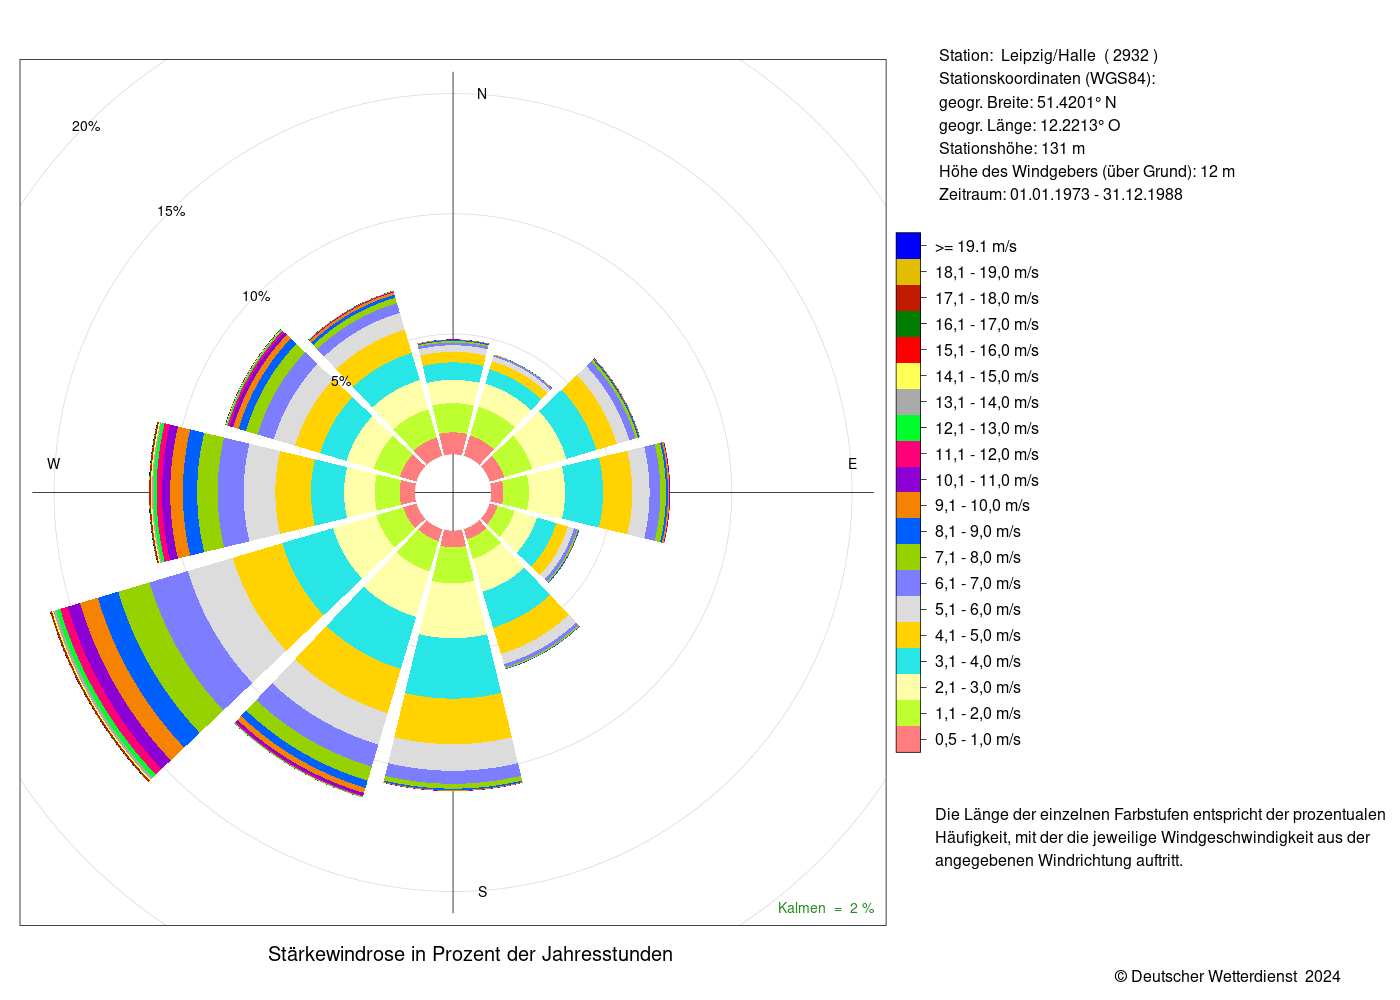
Task: Select the legend text '9,1 - 10,0 m/s'
Action: click(982, 506)
